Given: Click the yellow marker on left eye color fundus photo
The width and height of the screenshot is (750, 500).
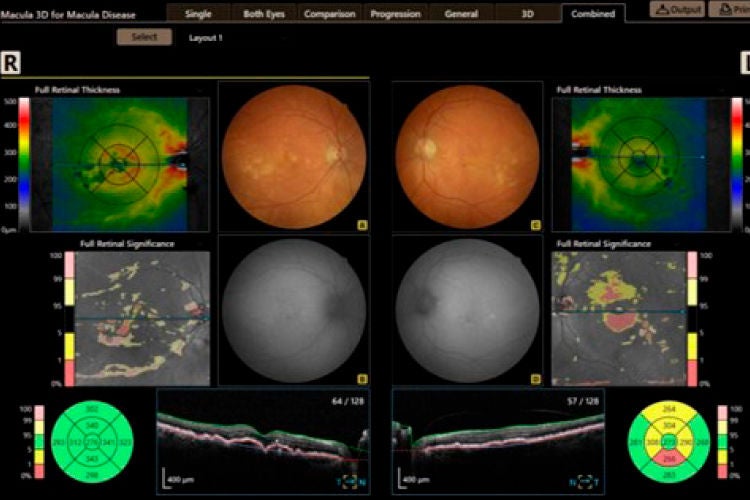Looking at the screenshot, I should pos(536,225).
